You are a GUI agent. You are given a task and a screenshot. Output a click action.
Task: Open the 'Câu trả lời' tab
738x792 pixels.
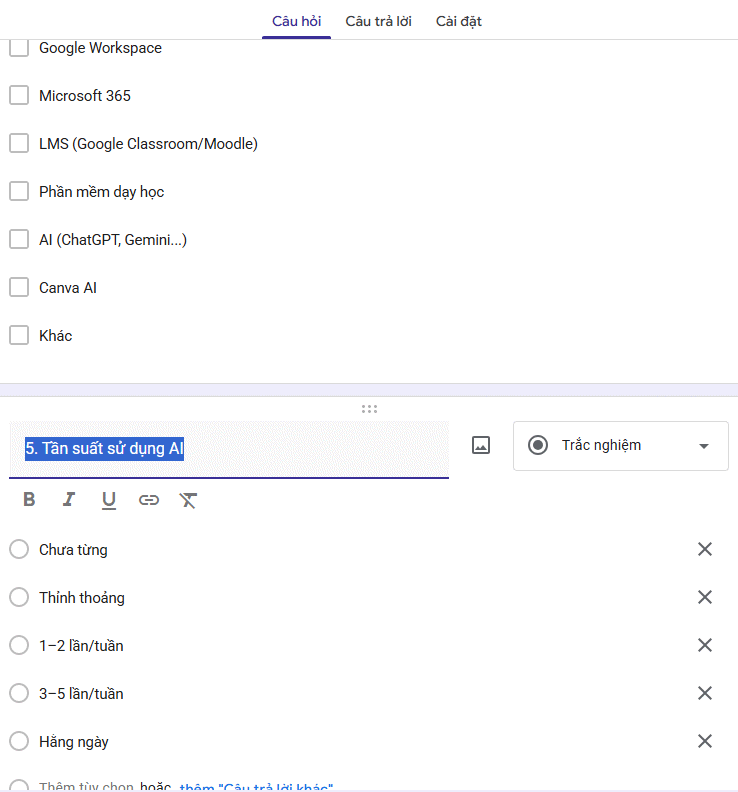tap(378, 21)
